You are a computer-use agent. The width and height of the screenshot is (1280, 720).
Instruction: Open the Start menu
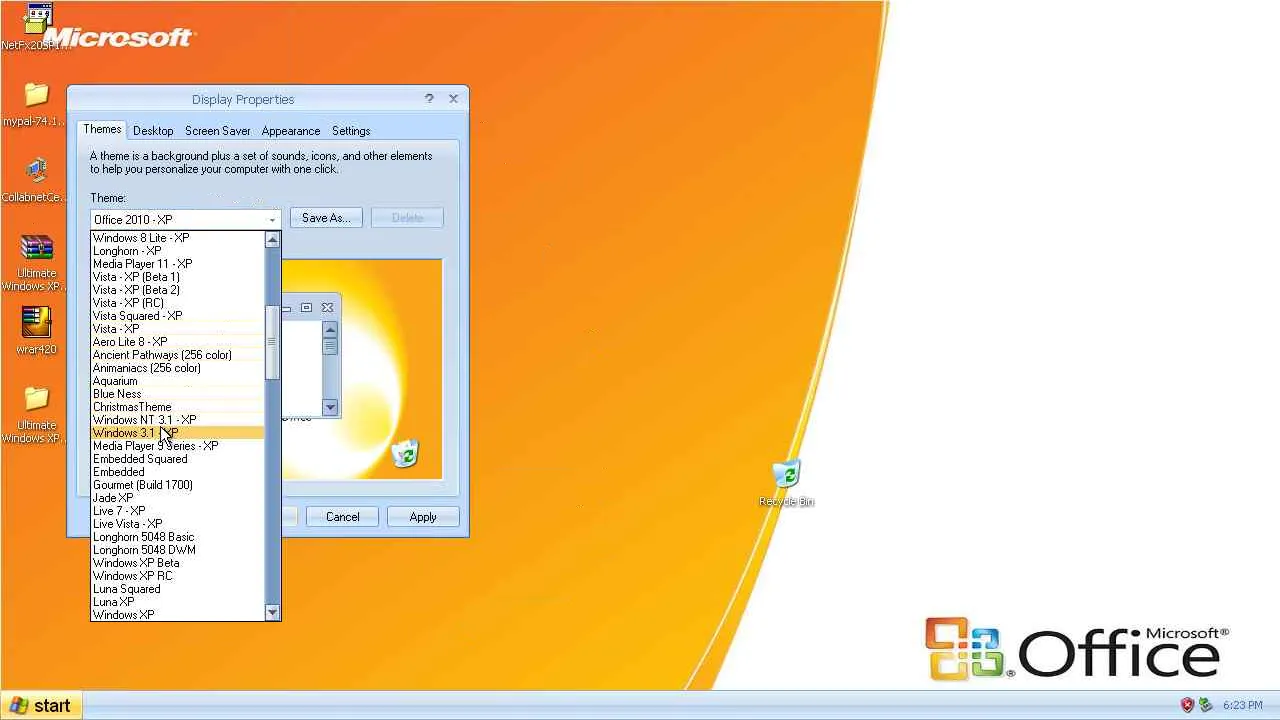point(41,705)
